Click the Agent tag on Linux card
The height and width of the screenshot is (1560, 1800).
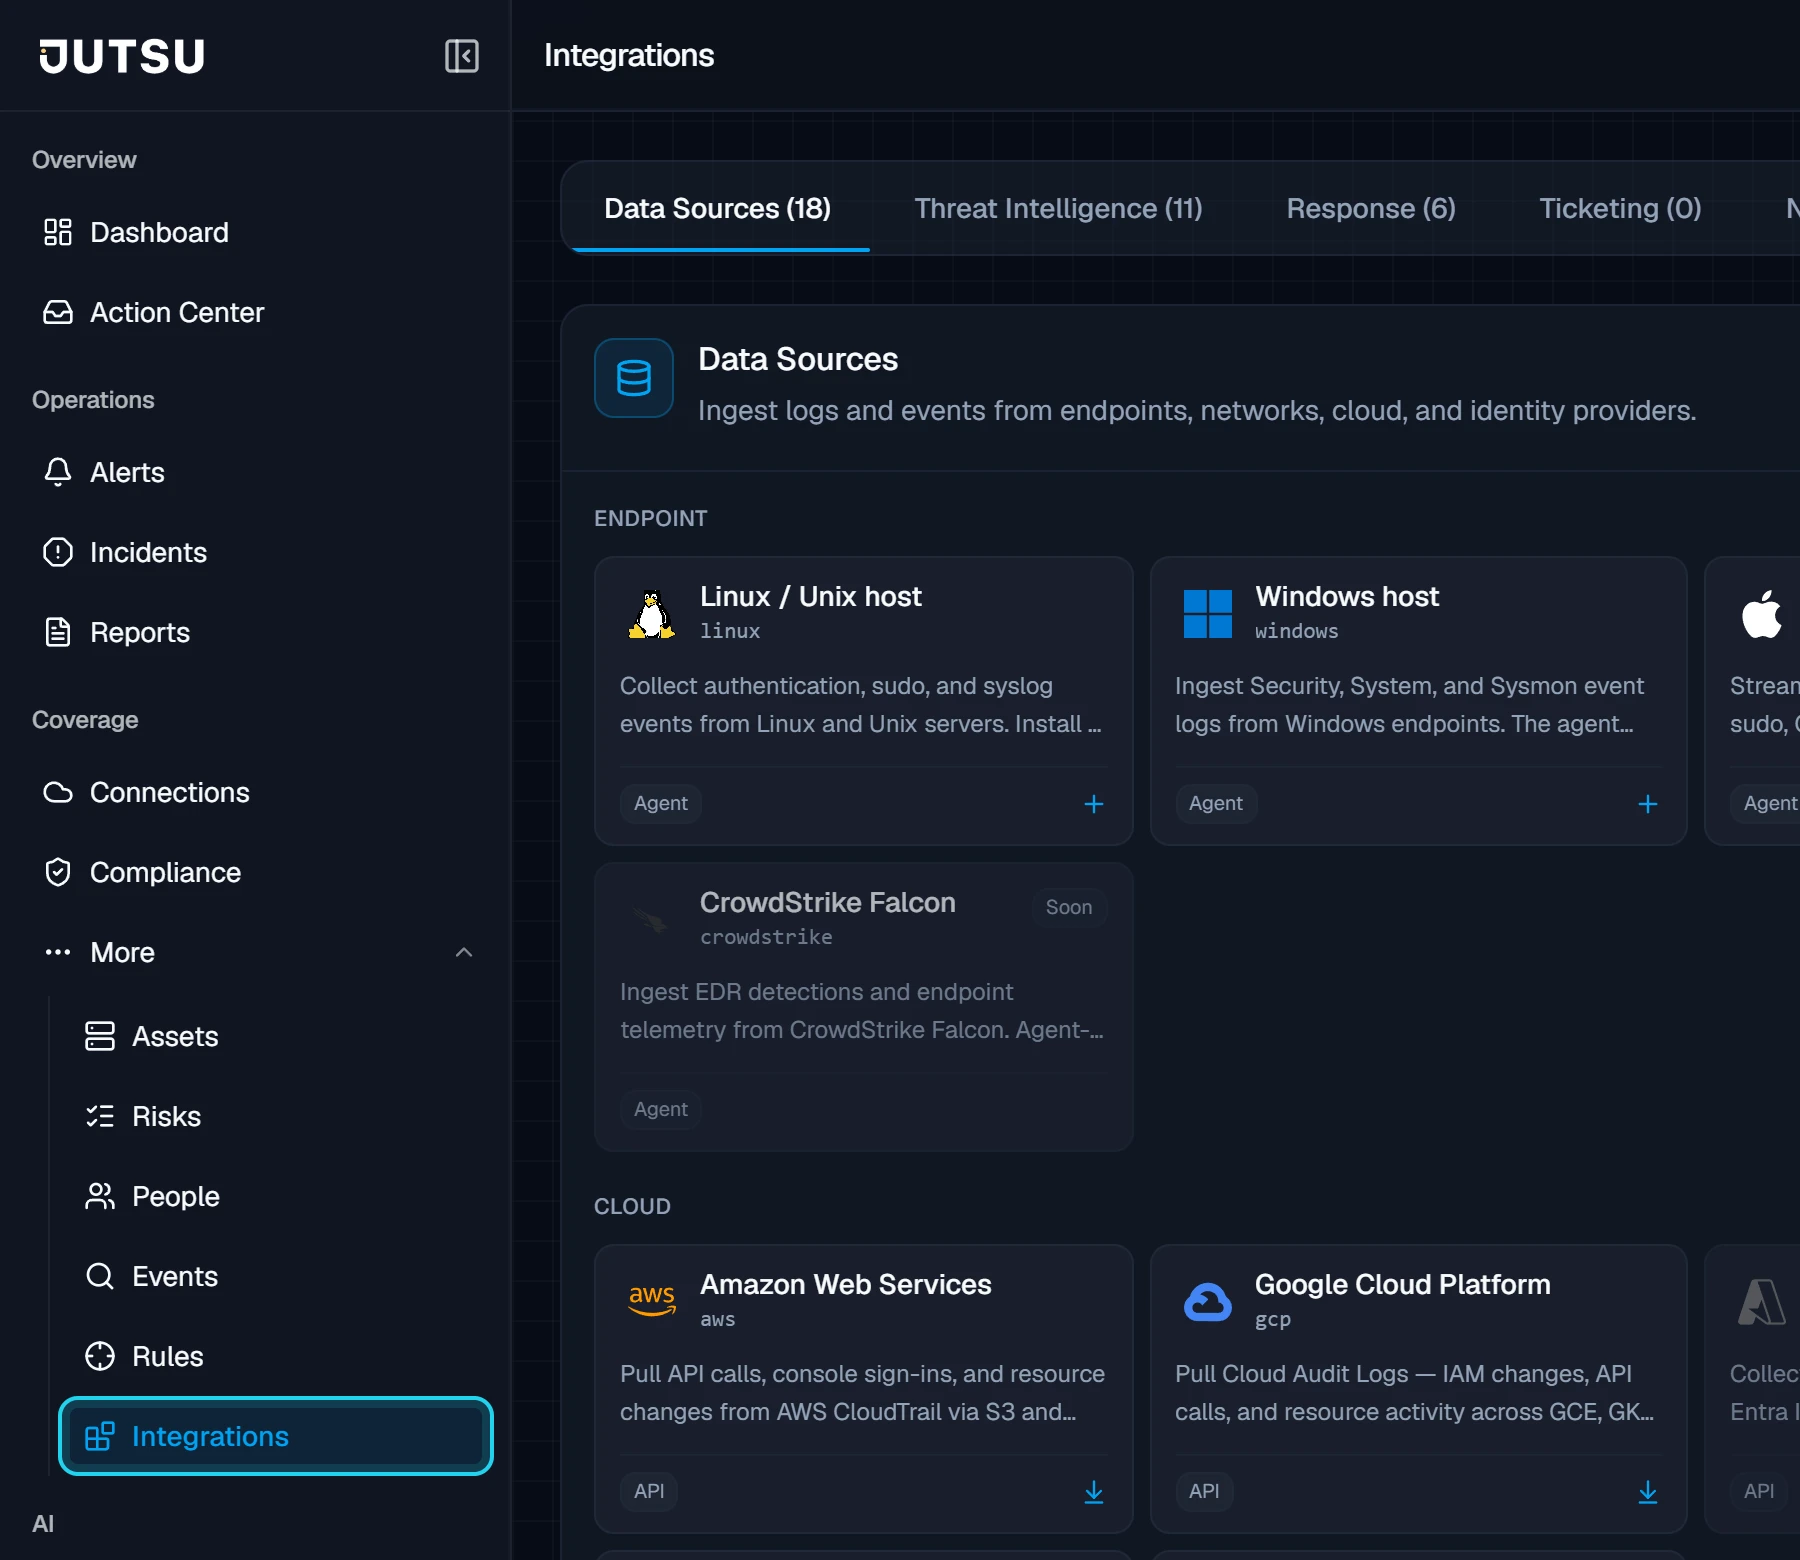tap(661, 803)
